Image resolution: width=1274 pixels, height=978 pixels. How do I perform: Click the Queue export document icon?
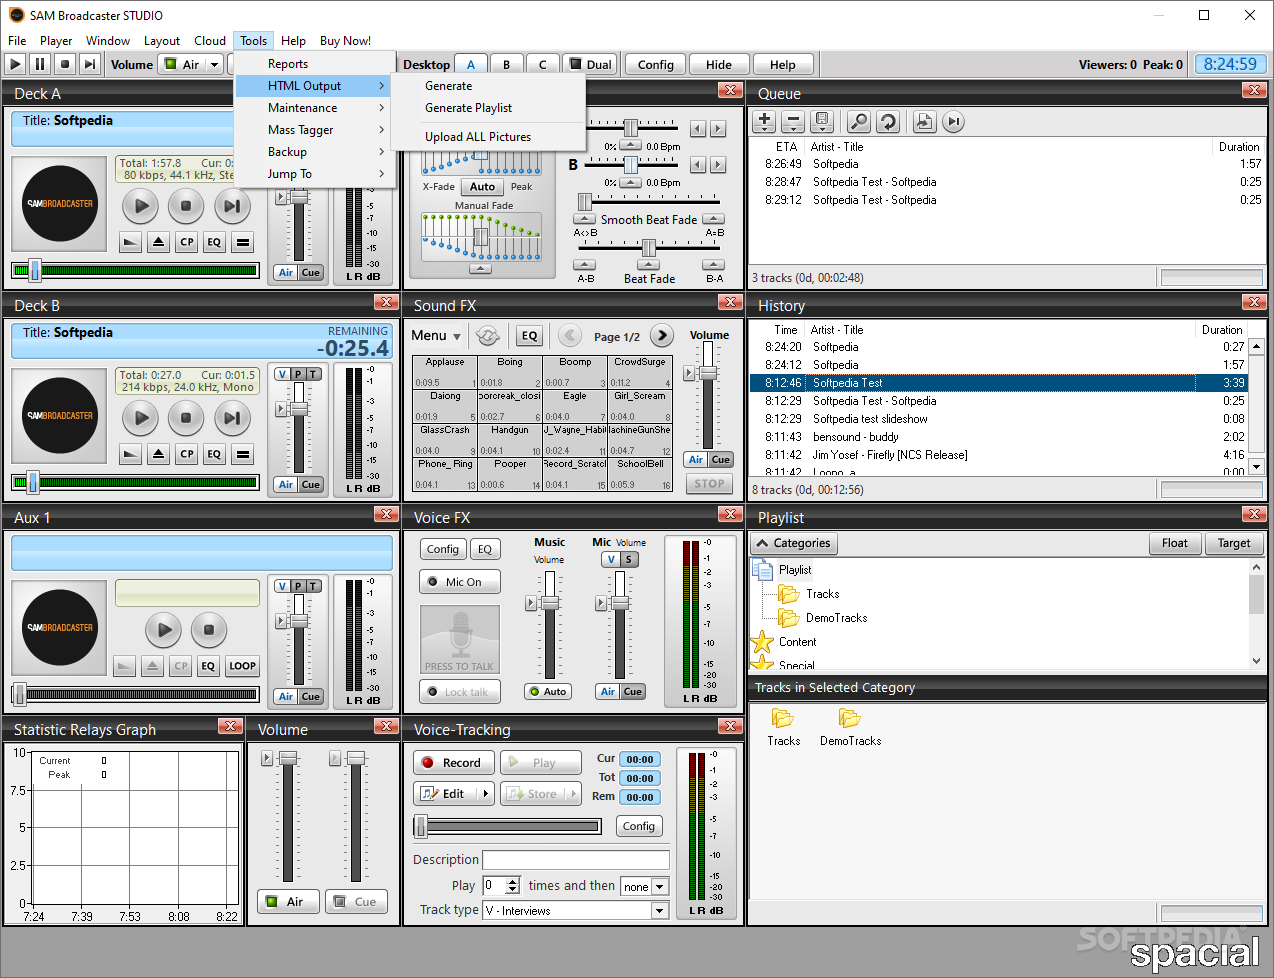(924, 121)
